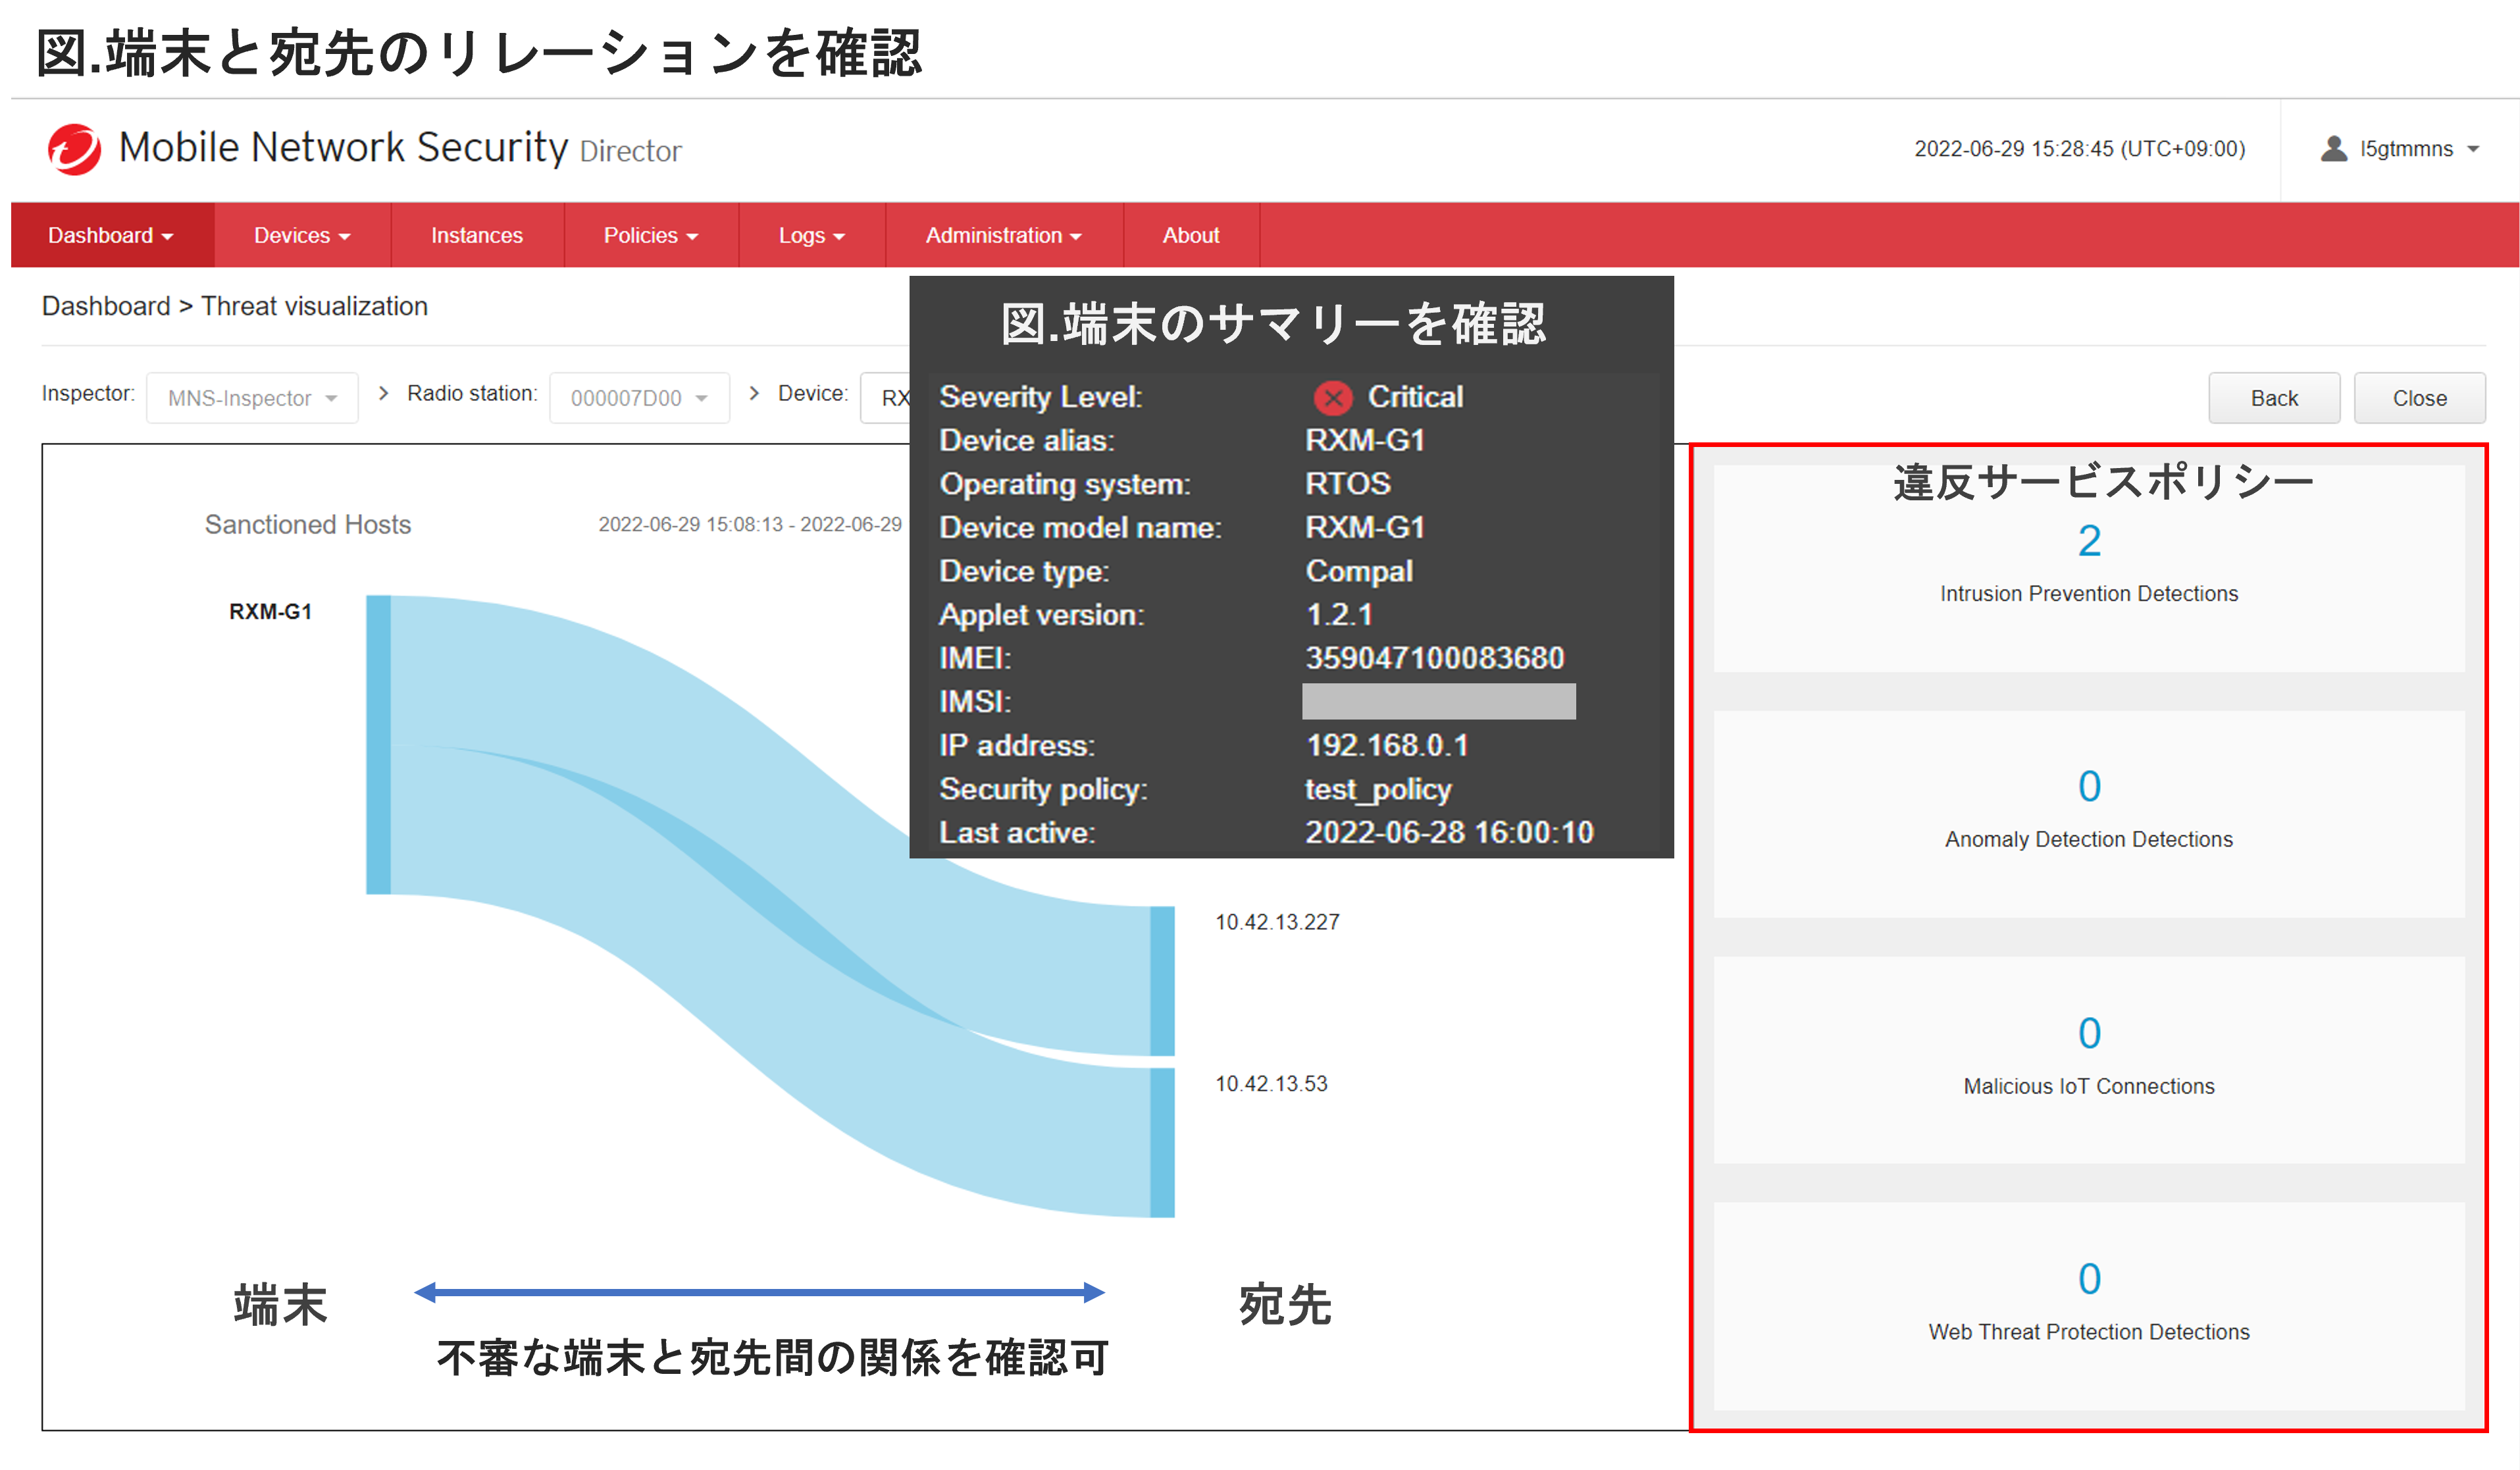Select the RXM-G1 node bar in the chart
Viewport: 2520px width, 1470px height.
pos(378,745)
